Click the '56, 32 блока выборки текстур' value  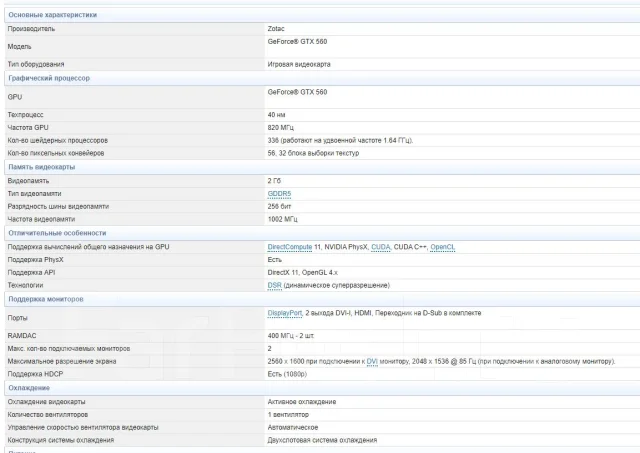pyautogui.click(x=313, y=153)
